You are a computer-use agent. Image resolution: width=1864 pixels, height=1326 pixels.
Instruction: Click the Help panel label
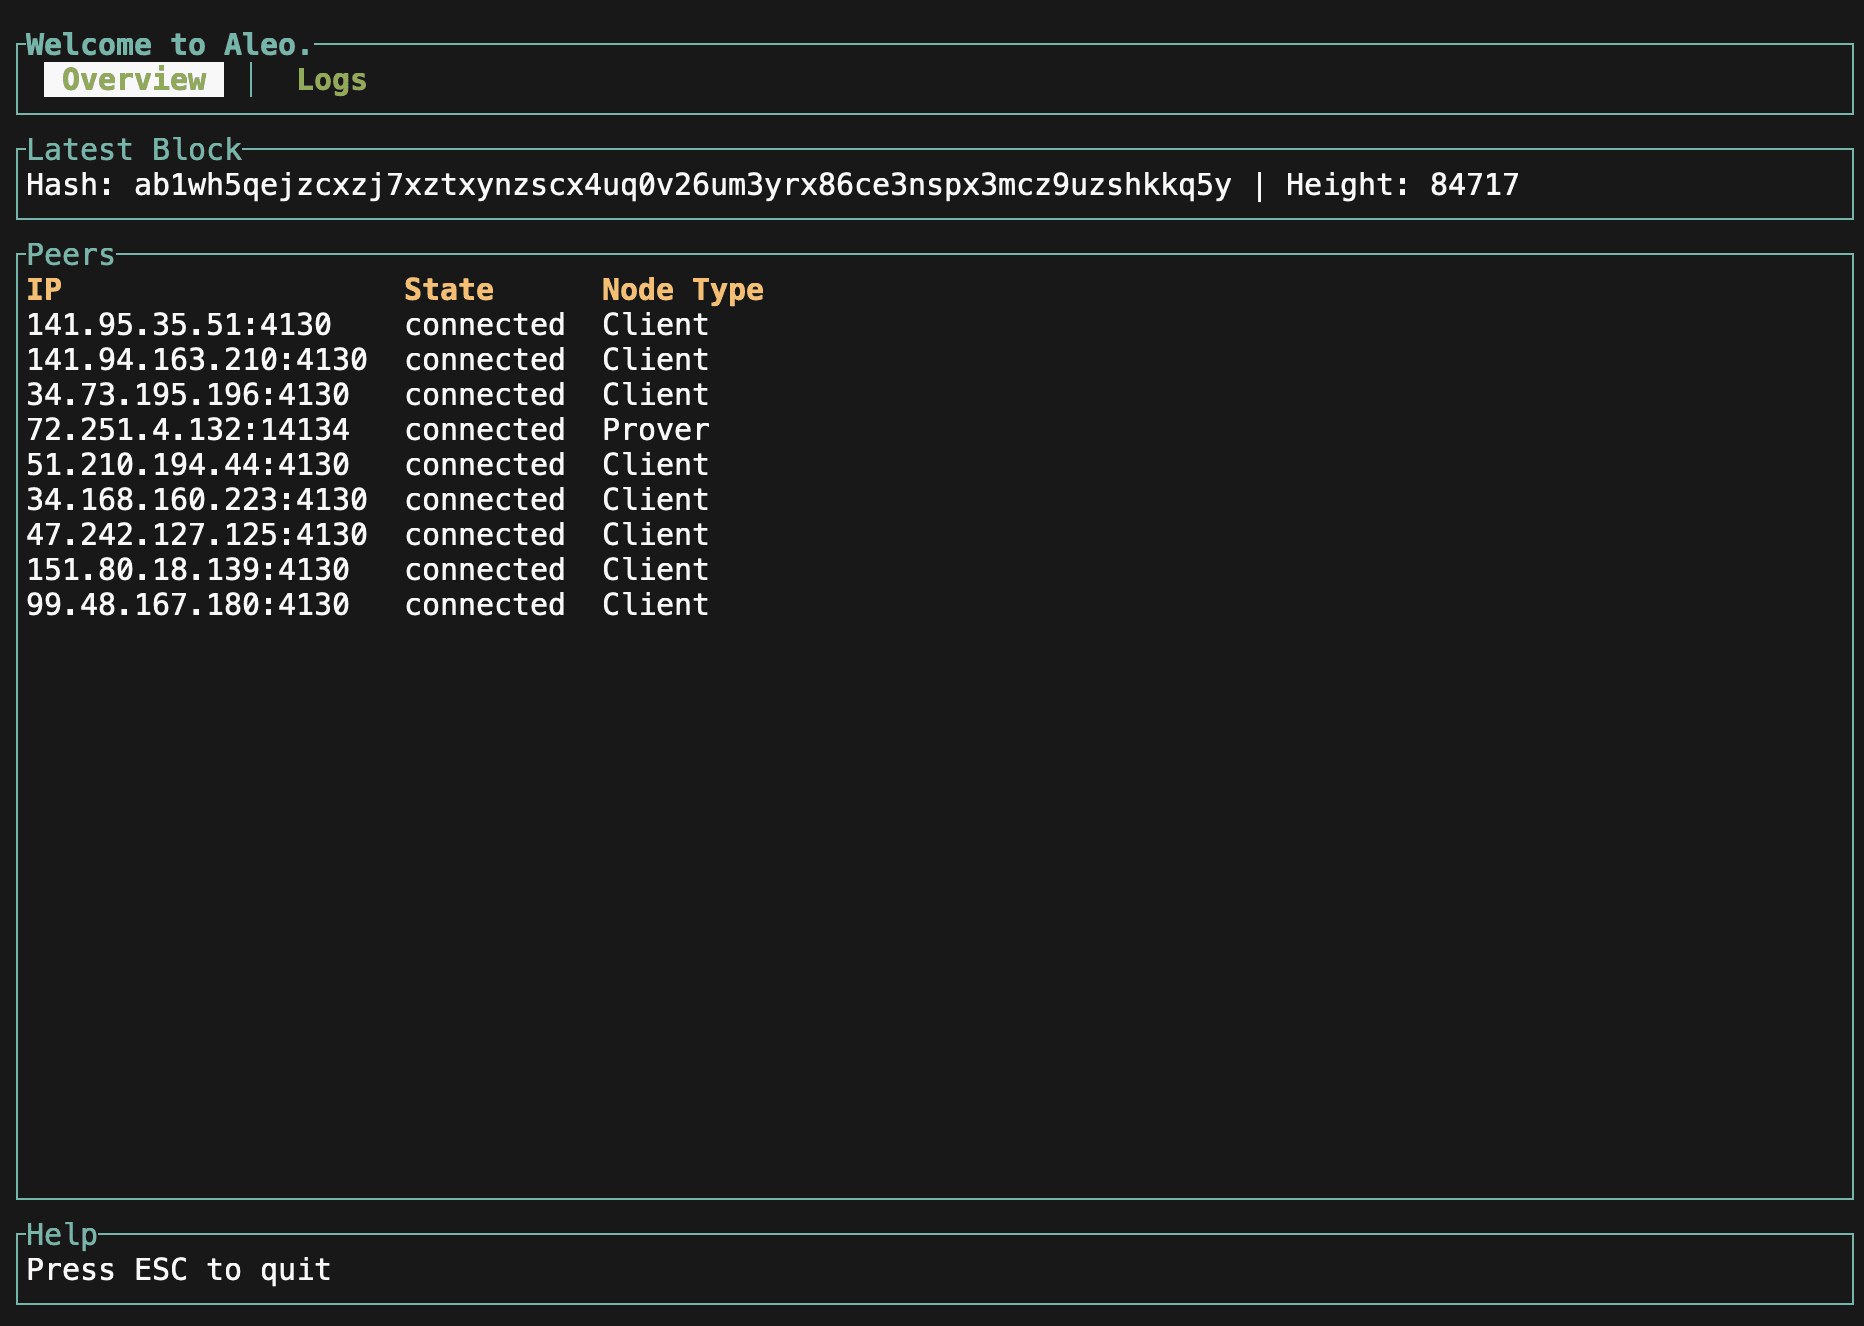click(x=61, y=1235)
